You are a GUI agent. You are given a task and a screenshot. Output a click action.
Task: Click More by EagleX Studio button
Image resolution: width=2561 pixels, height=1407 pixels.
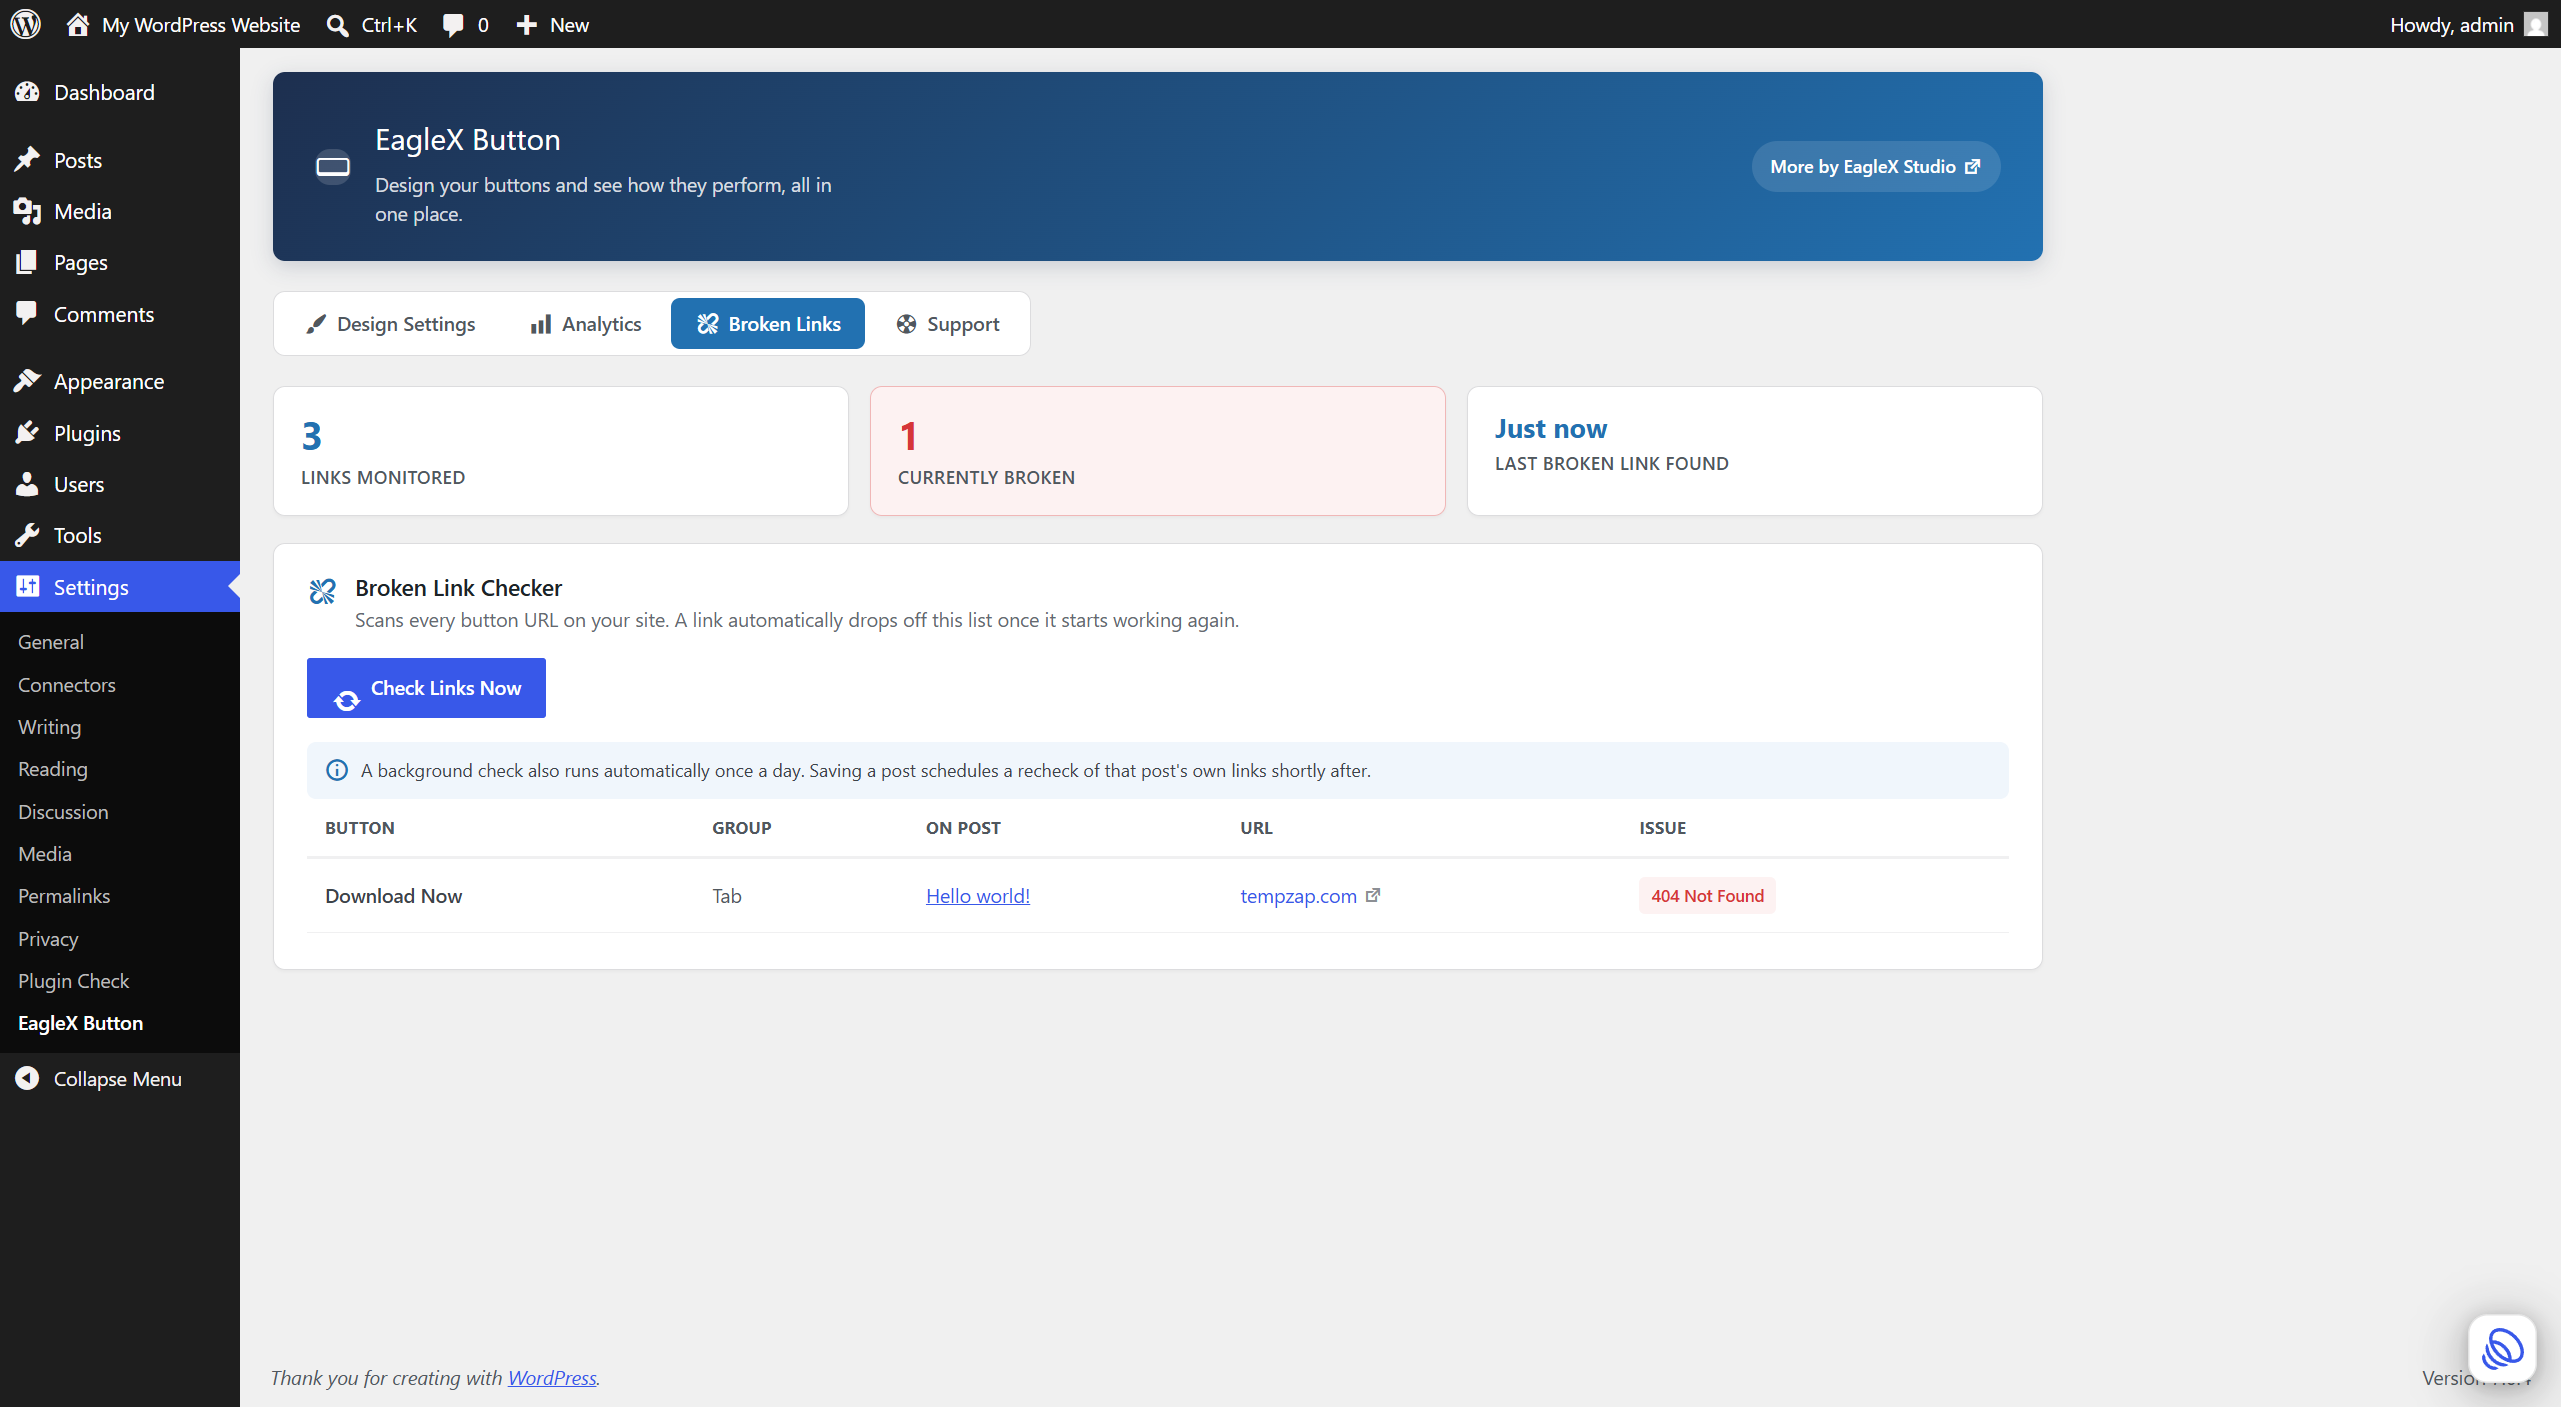[x=1876, y=166]
